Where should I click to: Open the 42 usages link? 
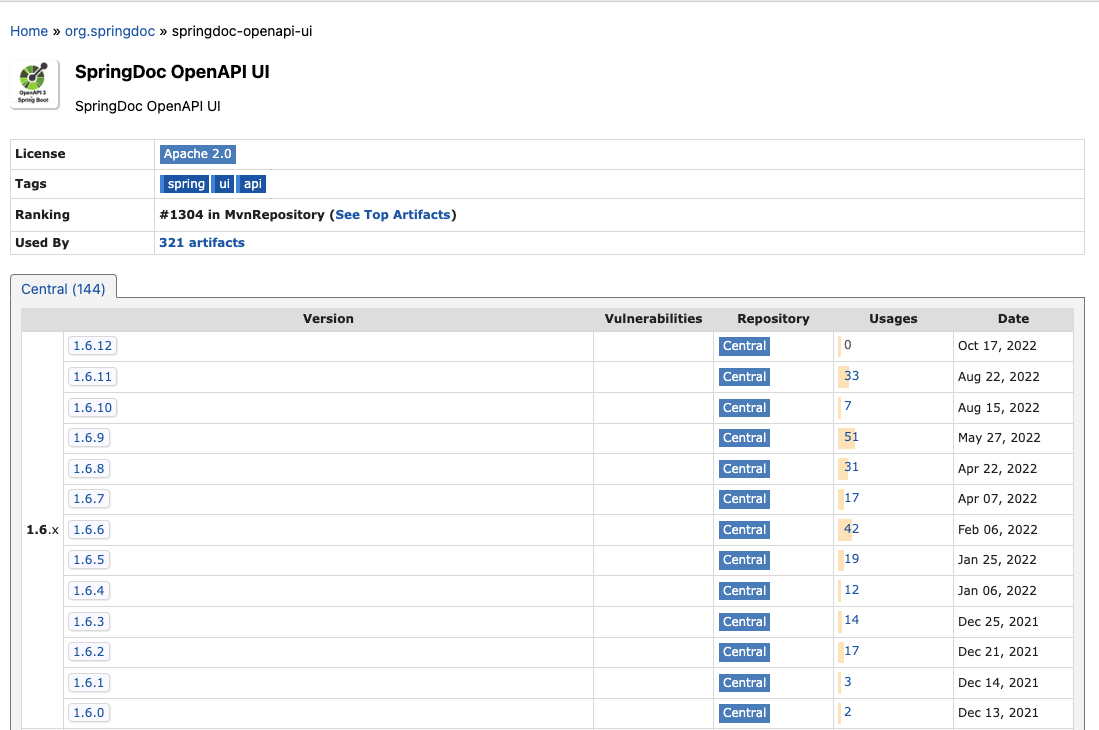852,529
